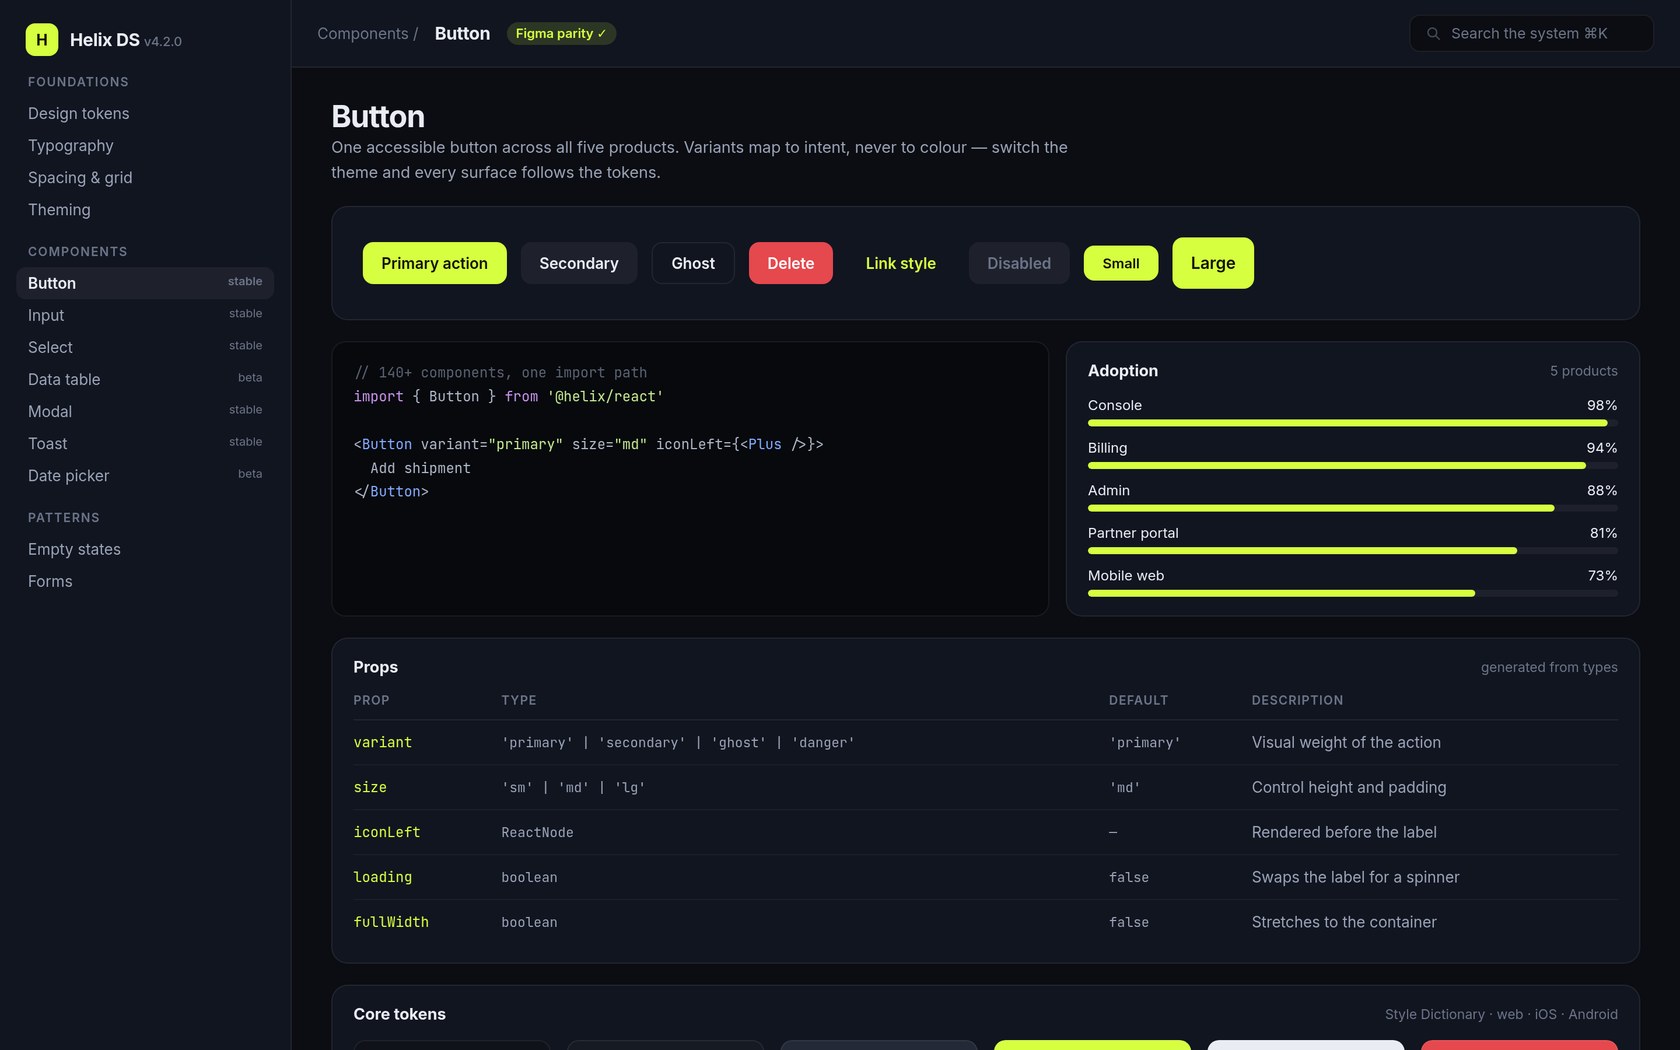Click the 'fullWidth' prop name
The width and height of the screenshot is (1680, 1050).
(391, 922)
